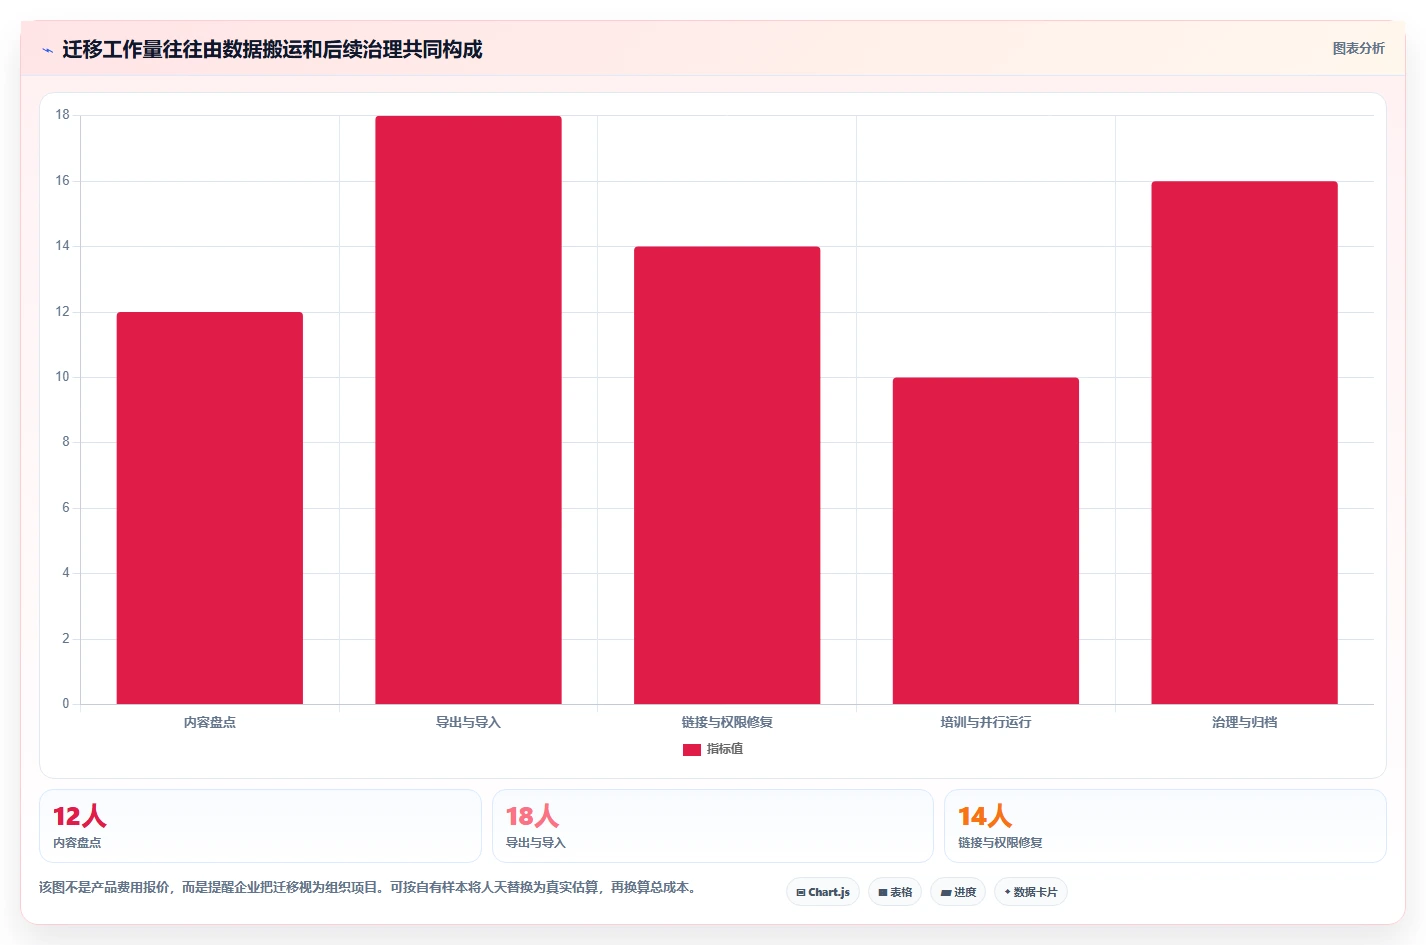Select the 内容盘点 bar in chart

tap(210, 508)
